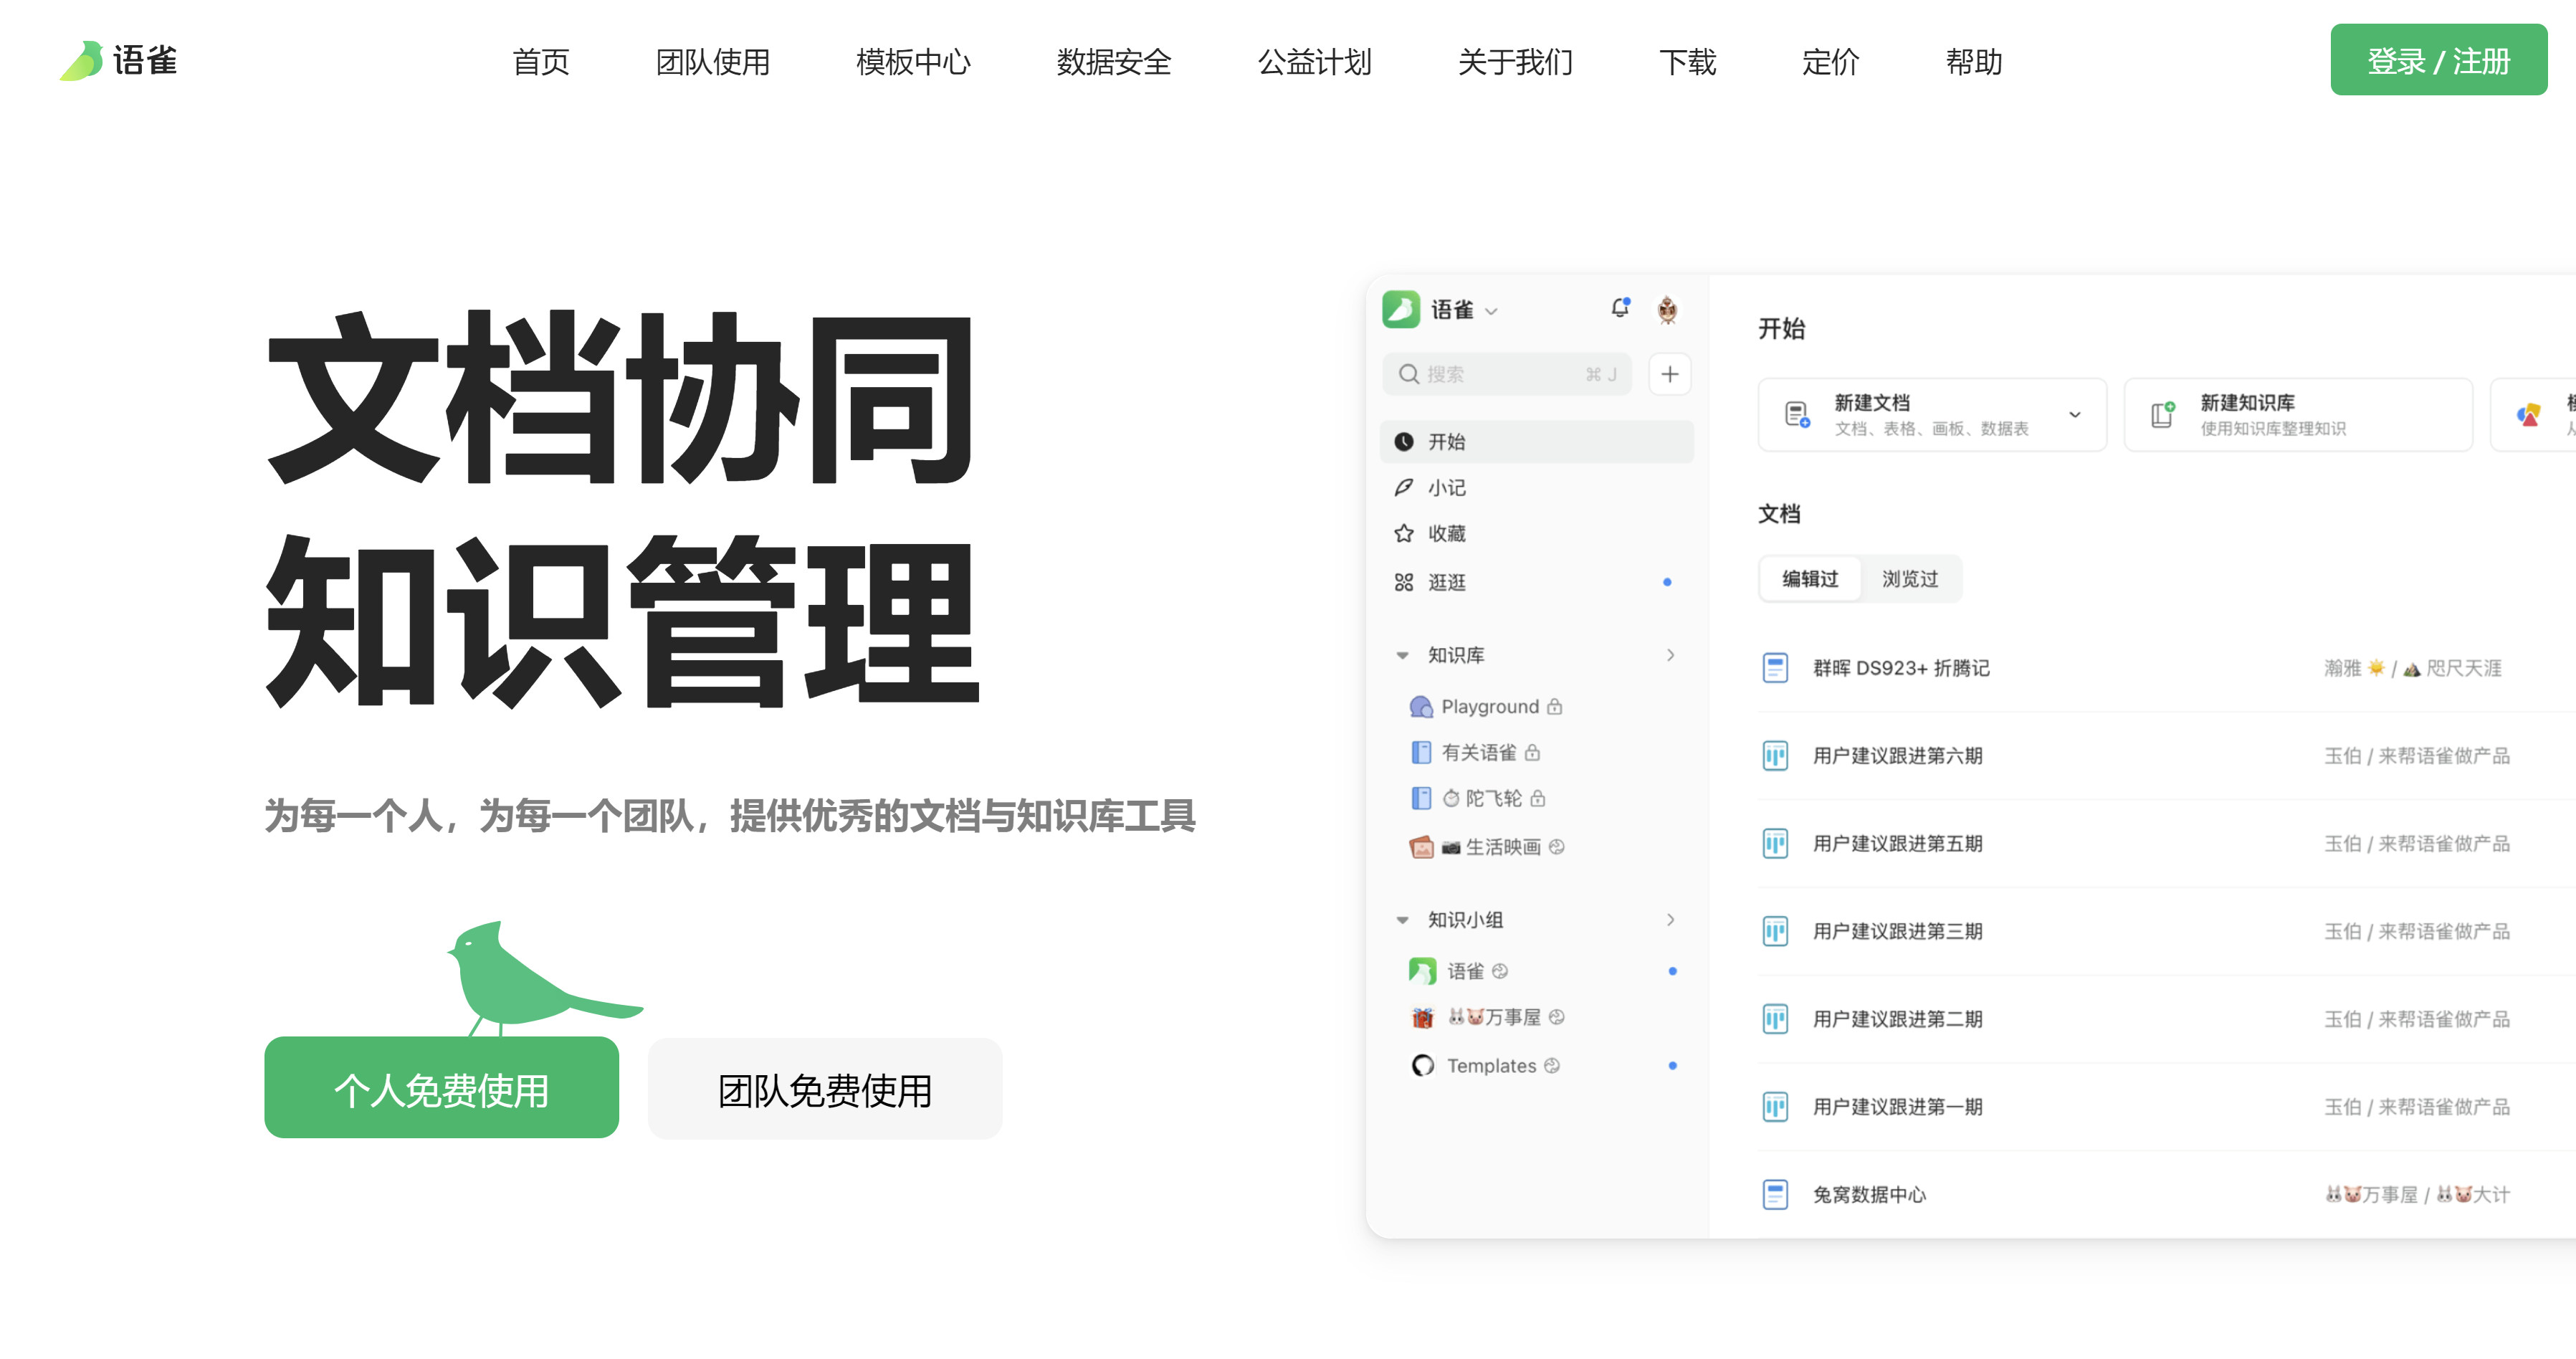The image size is (2576, 1359).
Task: Open the 定价 nav menu item
Action: (1829, 62)
